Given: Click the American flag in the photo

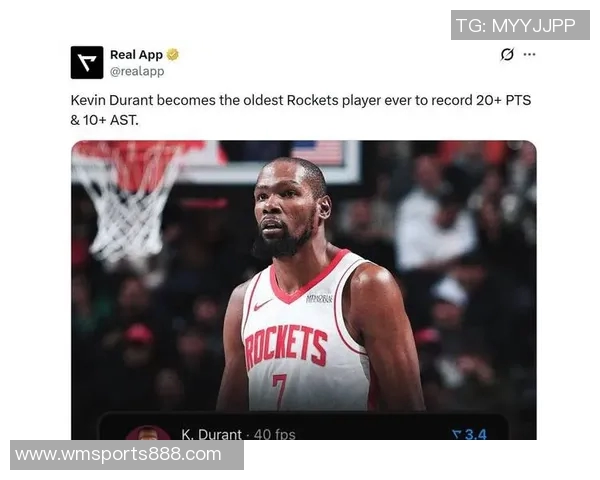Looking at the screenshot, I should click(x=317, y=152).
